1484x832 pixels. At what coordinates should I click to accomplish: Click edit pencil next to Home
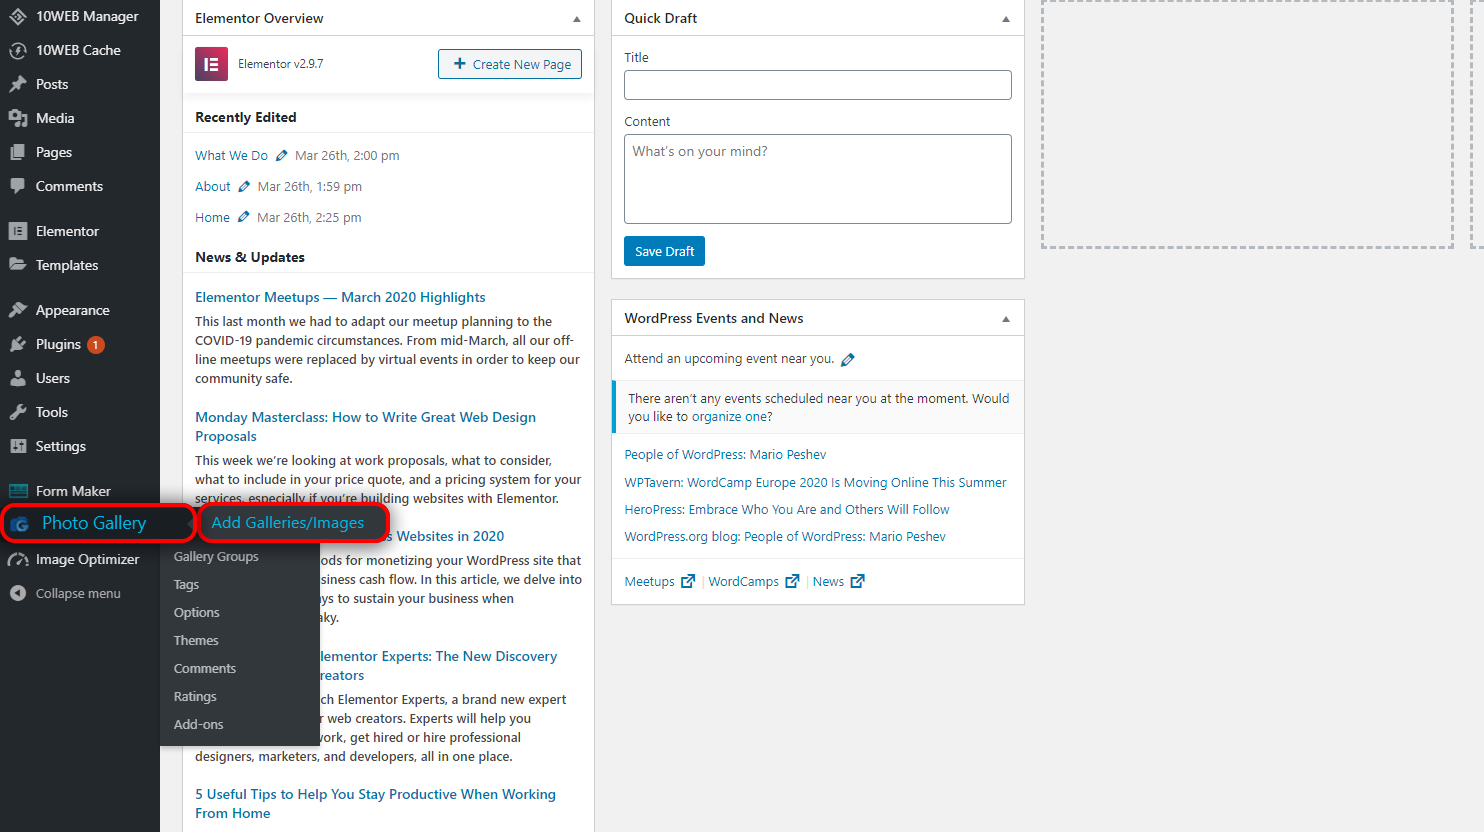click(x=243, y=217)
